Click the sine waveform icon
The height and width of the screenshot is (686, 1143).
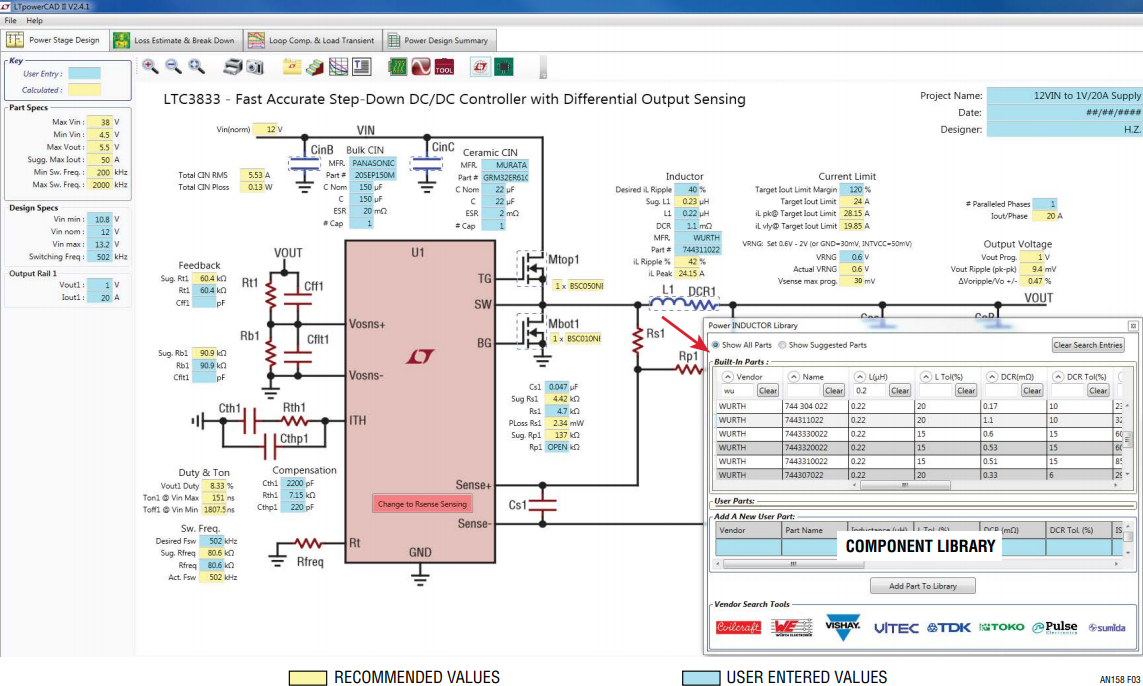click(421, 67)
